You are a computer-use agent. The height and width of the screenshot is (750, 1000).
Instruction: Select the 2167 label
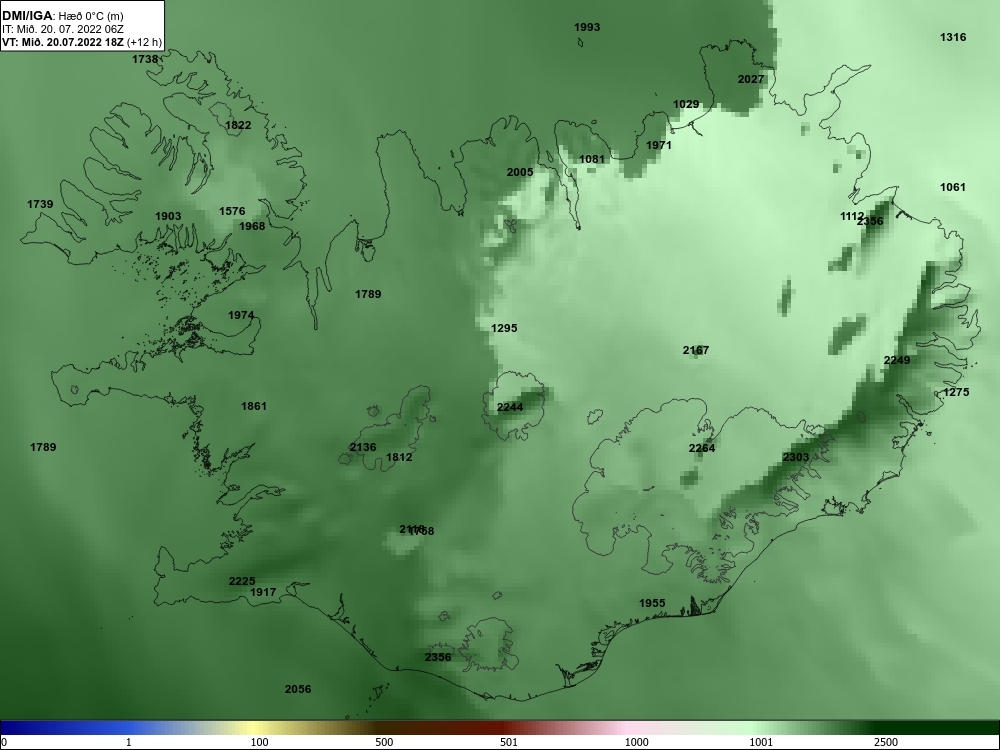[696, 349]
